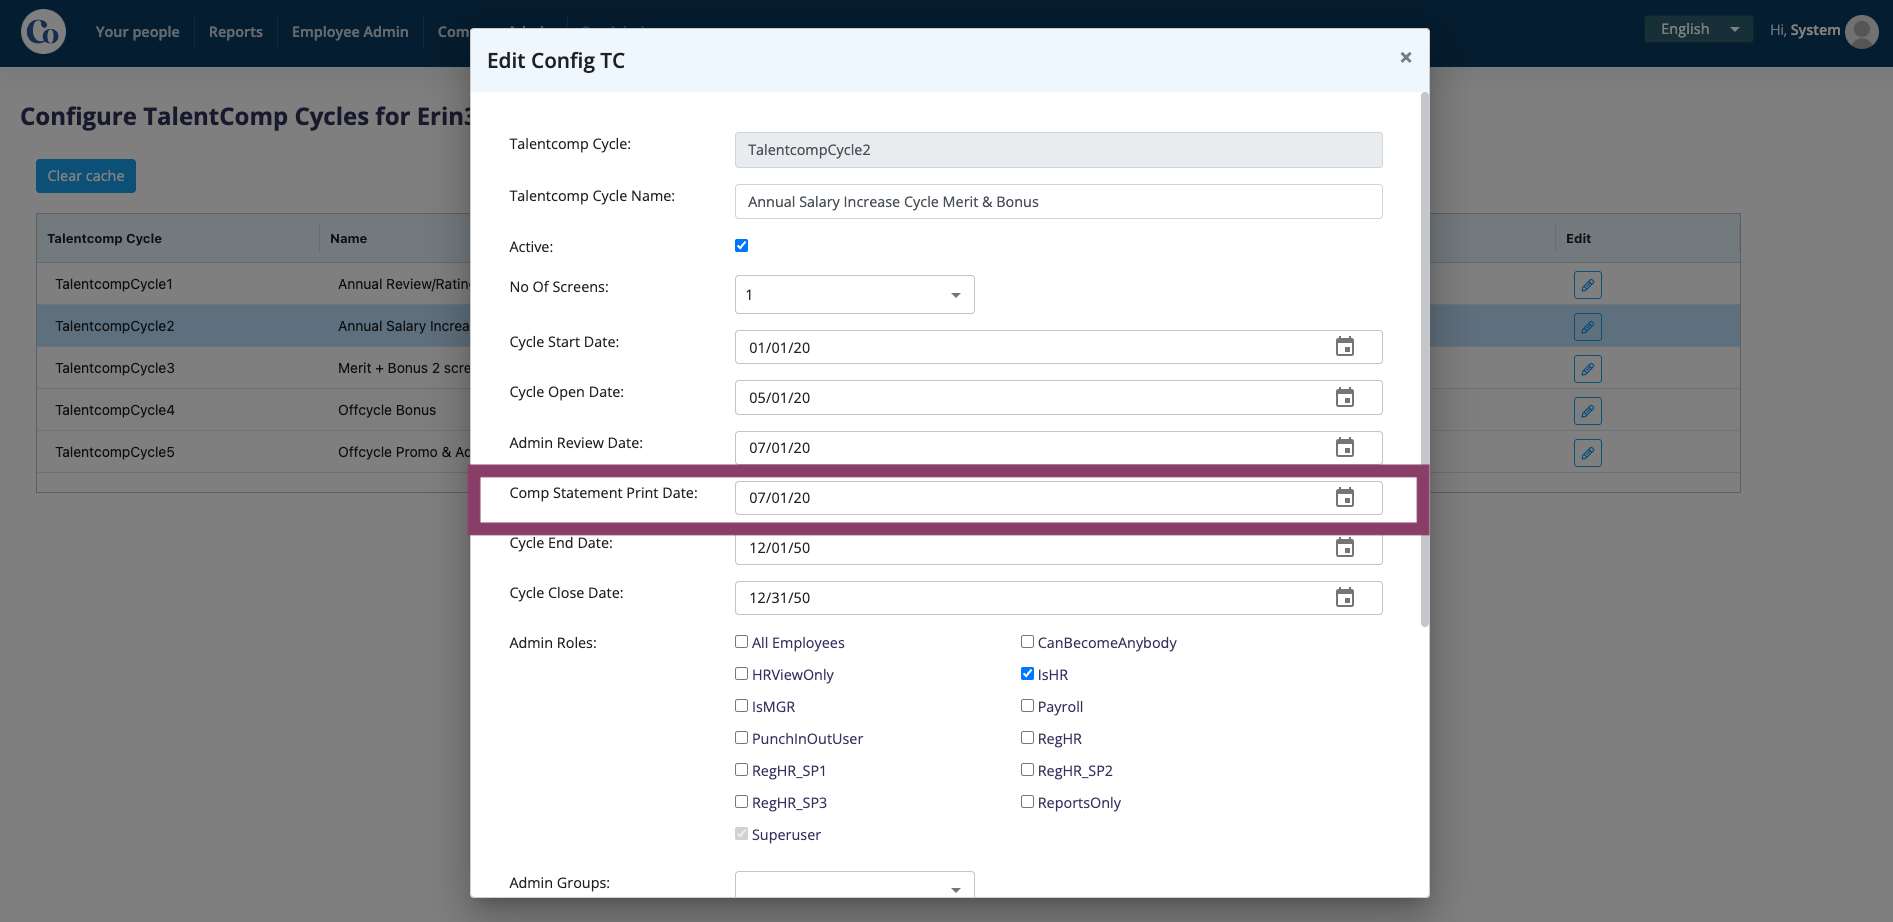Open the English language dropdown

point(1698,29)
